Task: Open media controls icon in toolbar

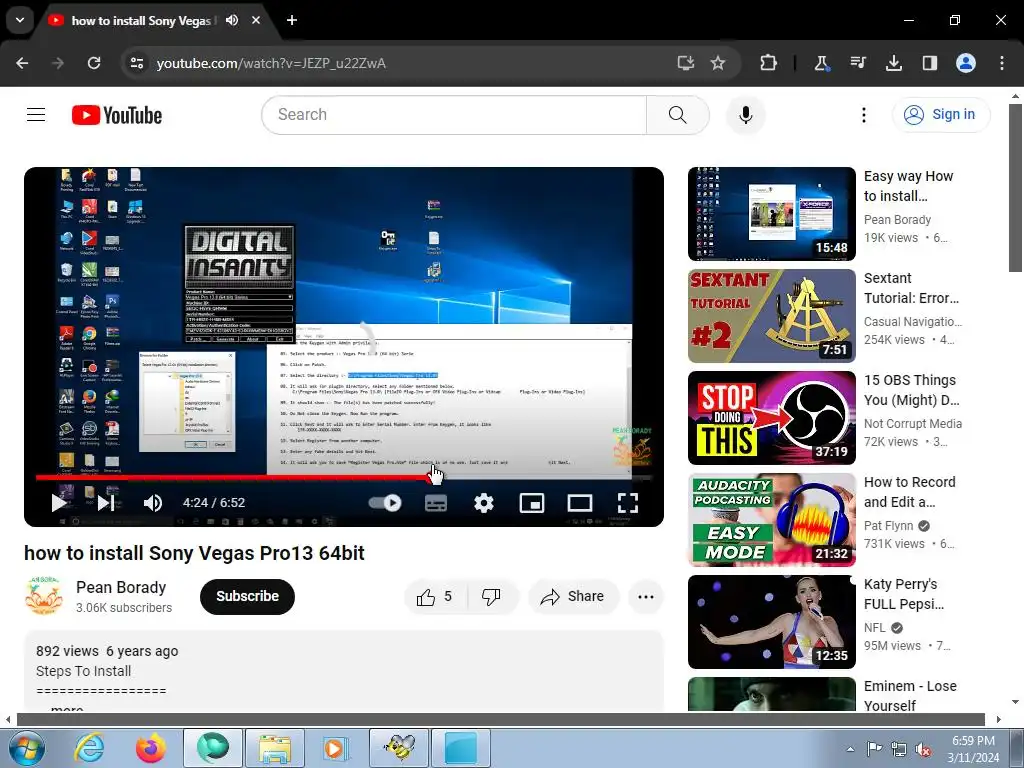Action: [x=857, y=63]
